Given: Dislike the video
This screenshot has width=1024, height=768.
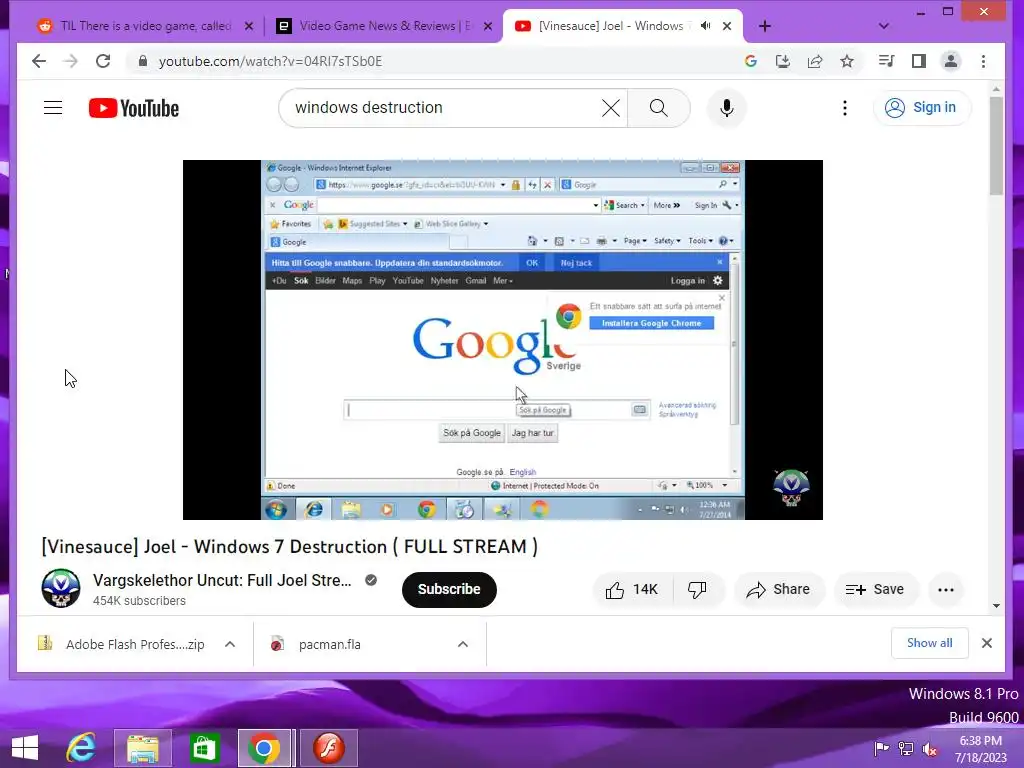Looking at the screenshot, I should tap(697, 590).
